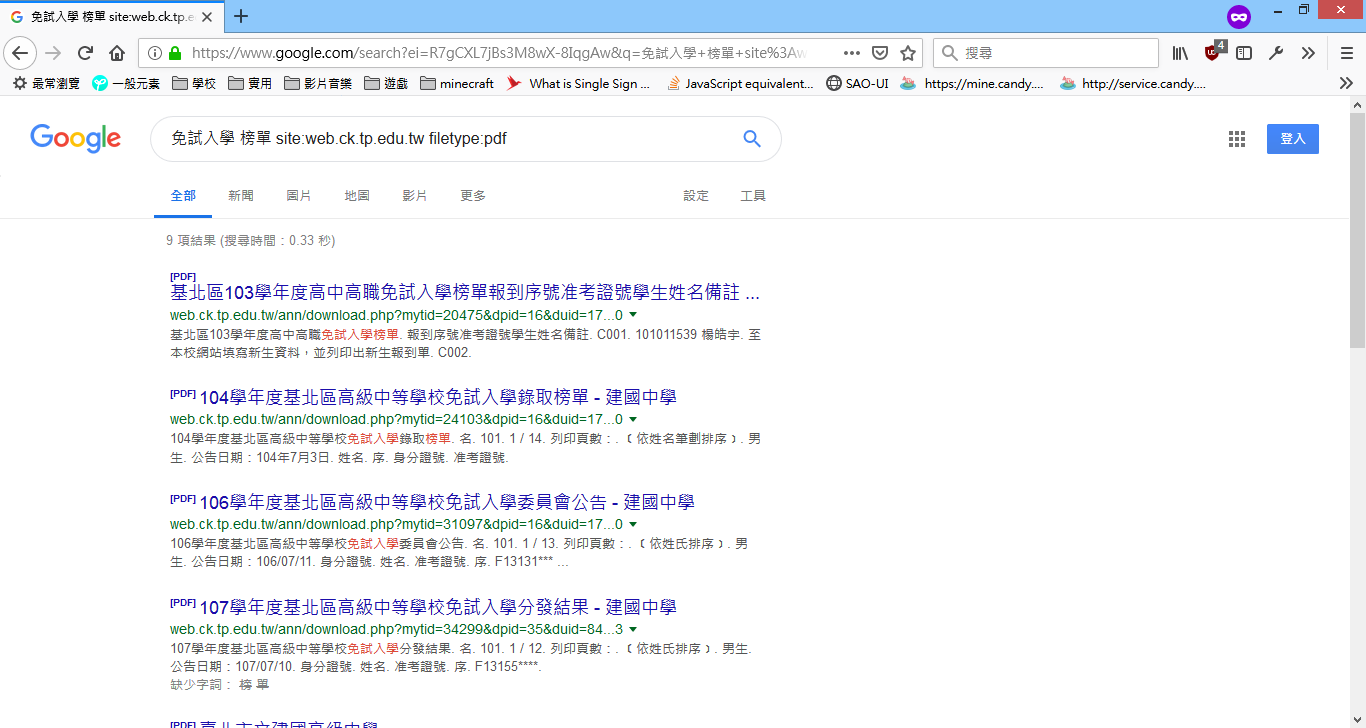The width and height of the screenshot is (1366, 728).
Task: Open the JavaScript equivalent bookmark
Action: click(739, 84)
